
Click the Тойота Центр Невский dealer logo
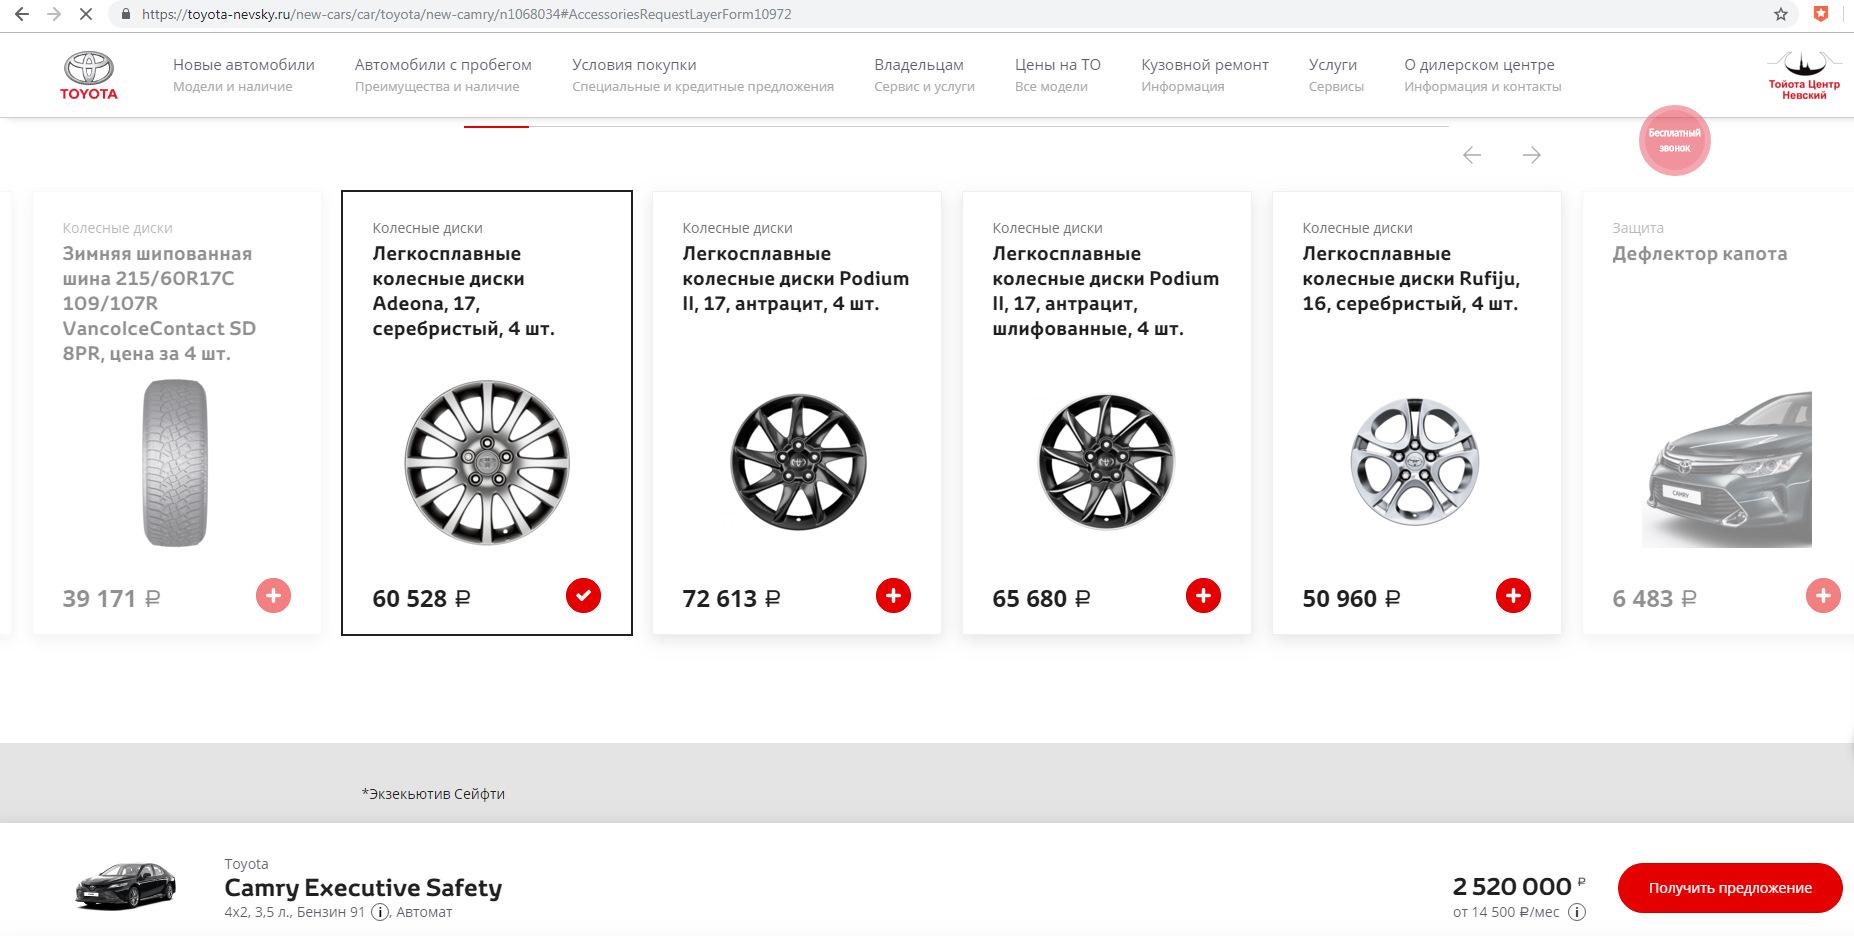[1804, 75]
